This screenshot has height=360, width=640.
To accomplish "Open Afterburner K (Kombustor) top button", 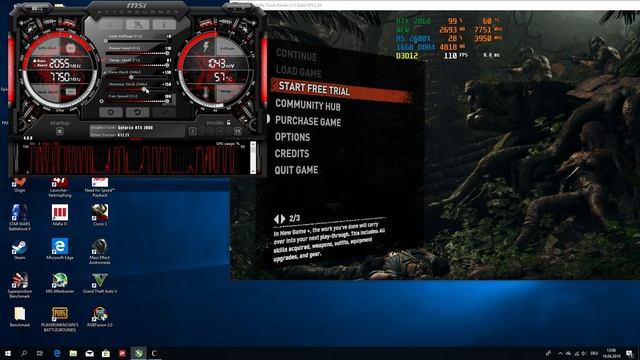I will (111, 24).
